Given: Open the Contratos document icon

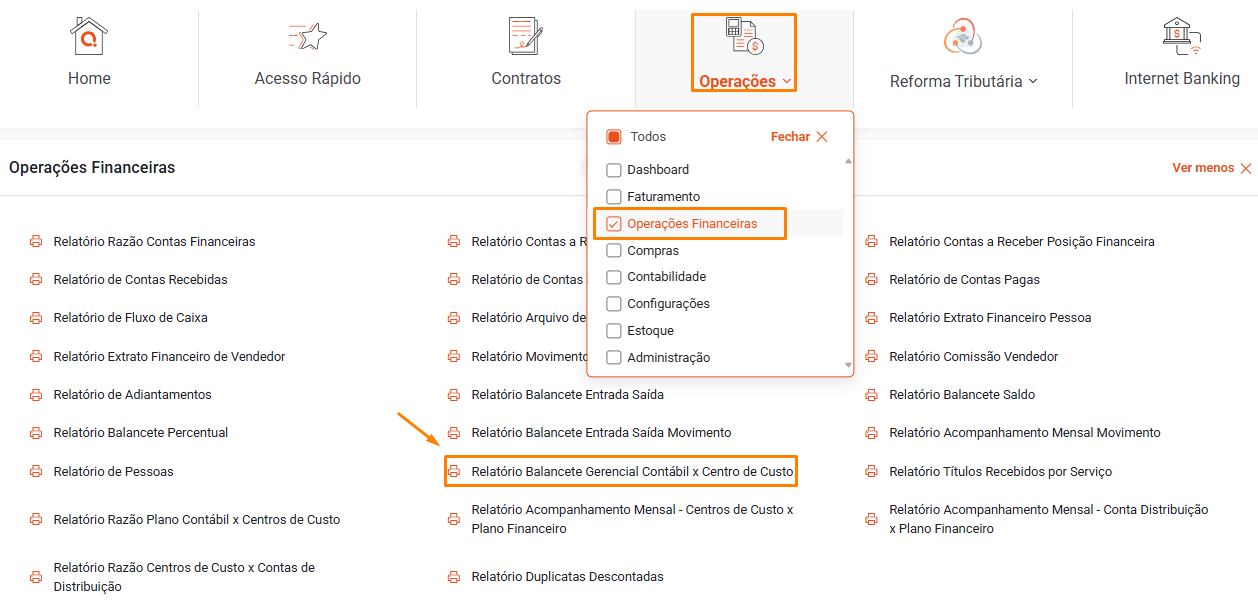Looking at the screenshot, I should (525, 36).
